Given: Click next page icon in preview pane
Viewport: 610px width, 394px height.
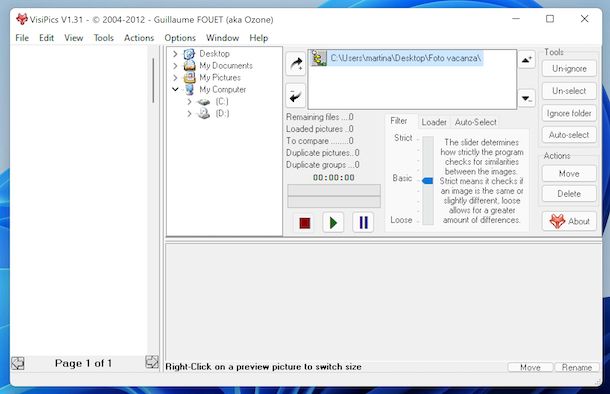Looking at the screenshot, I should 152,362.
